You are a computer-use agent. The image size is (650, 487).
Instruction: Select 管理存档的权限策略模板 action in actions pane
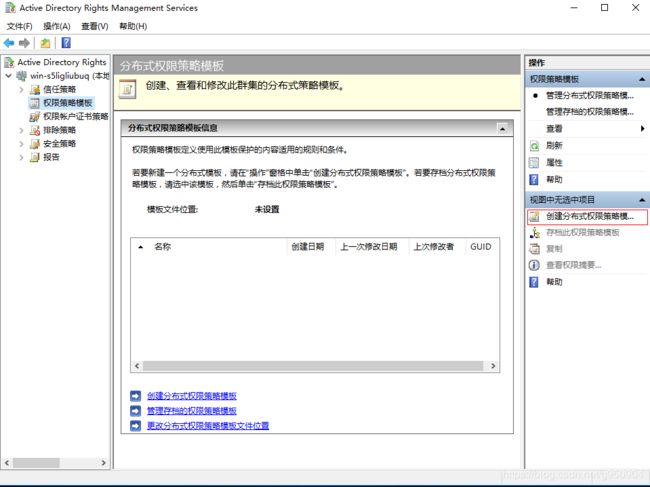click(589, 111)
